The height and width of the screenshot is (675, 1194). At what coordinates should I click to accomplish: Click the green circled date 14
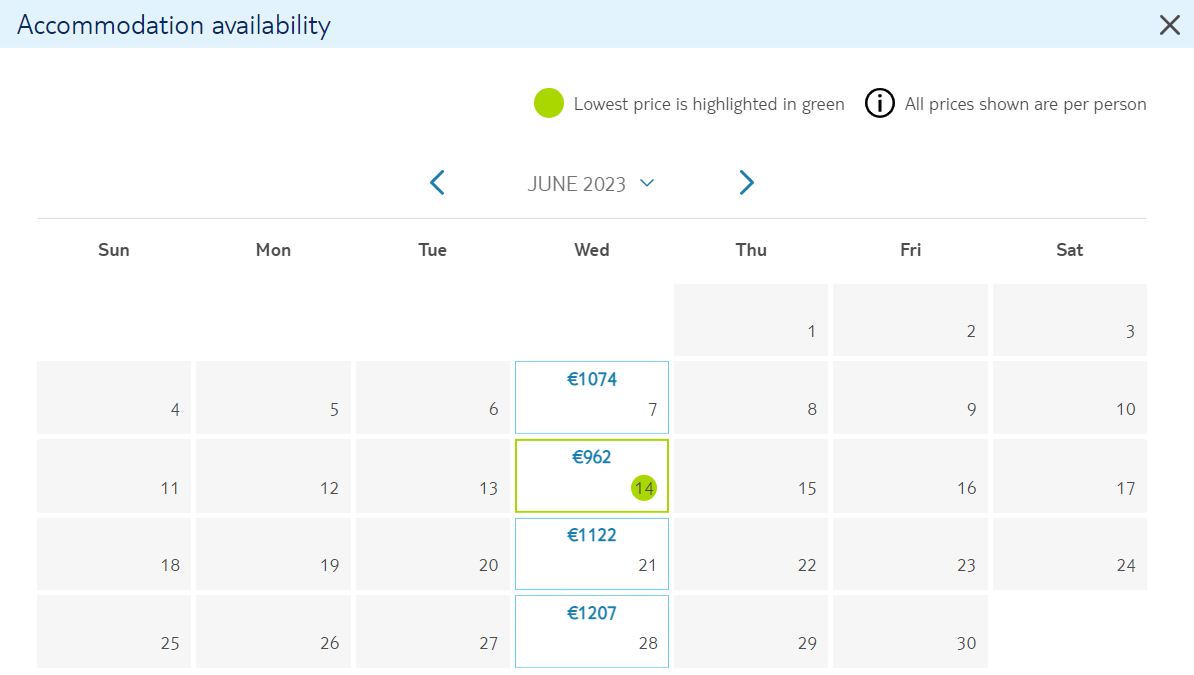[x=644, y=488]
